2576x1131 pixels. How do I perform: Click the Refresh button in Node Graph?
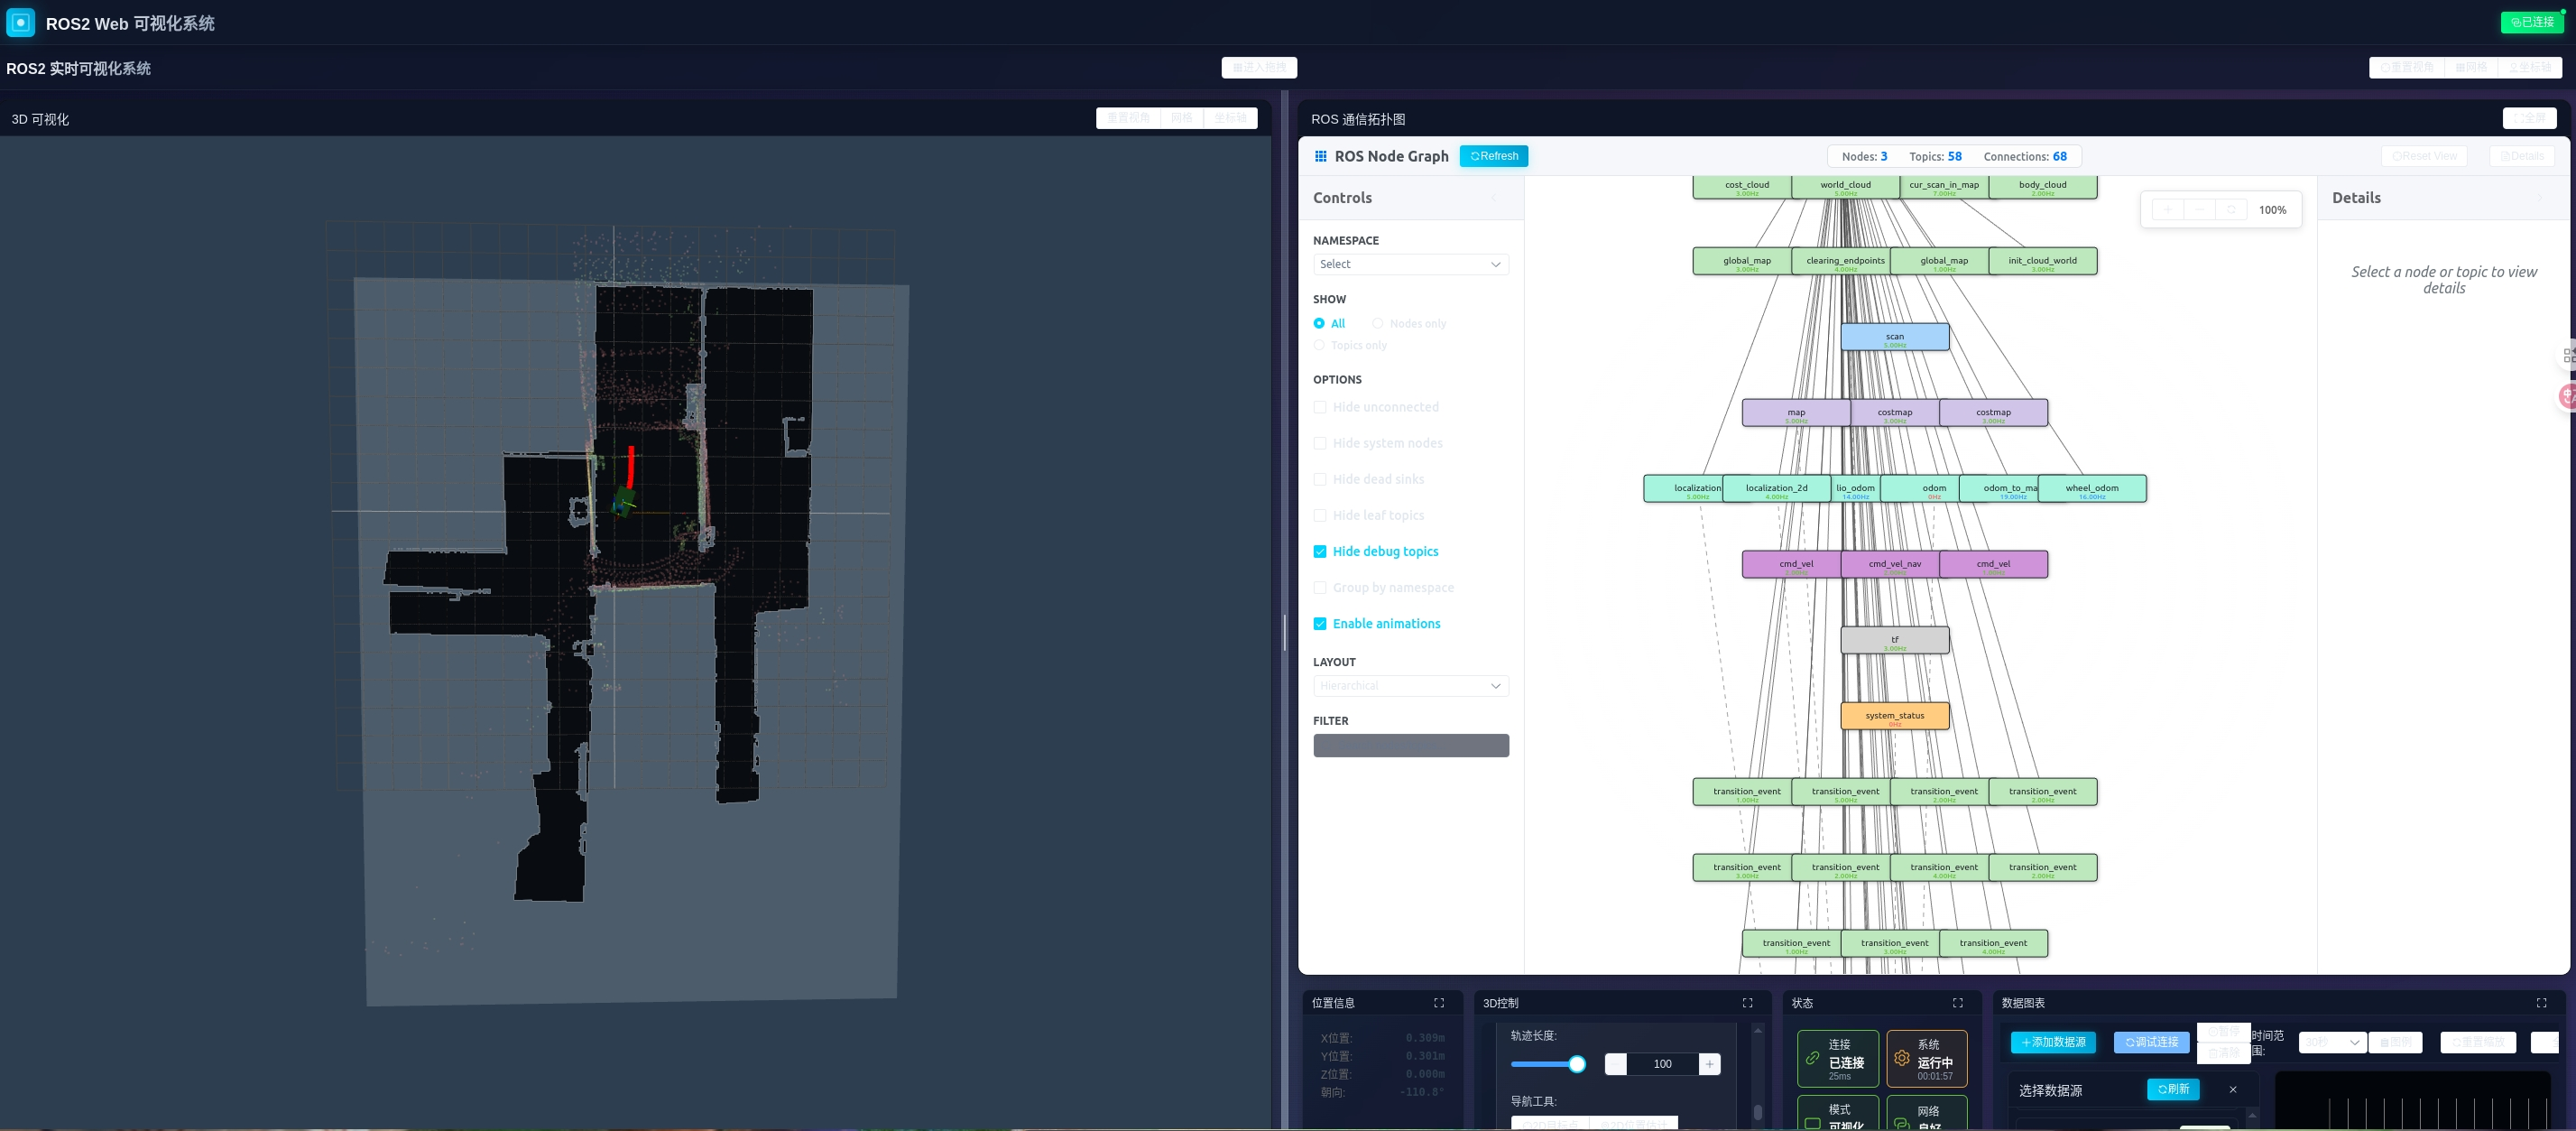(1493, 156)
